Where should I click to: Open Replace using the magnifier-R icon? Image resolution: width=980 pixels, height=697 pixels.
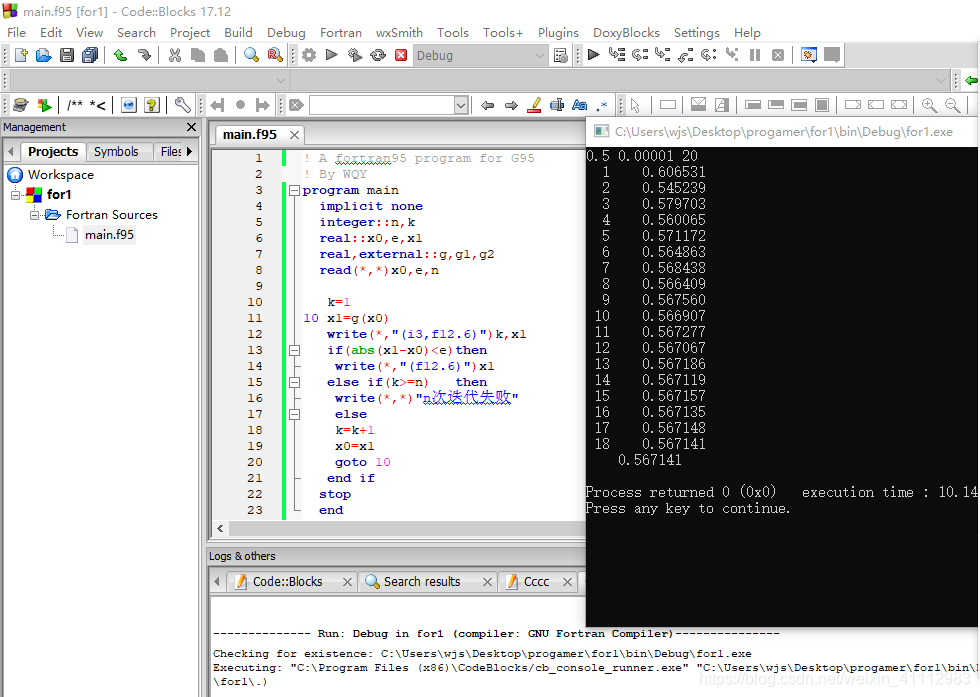click(274, 55)
